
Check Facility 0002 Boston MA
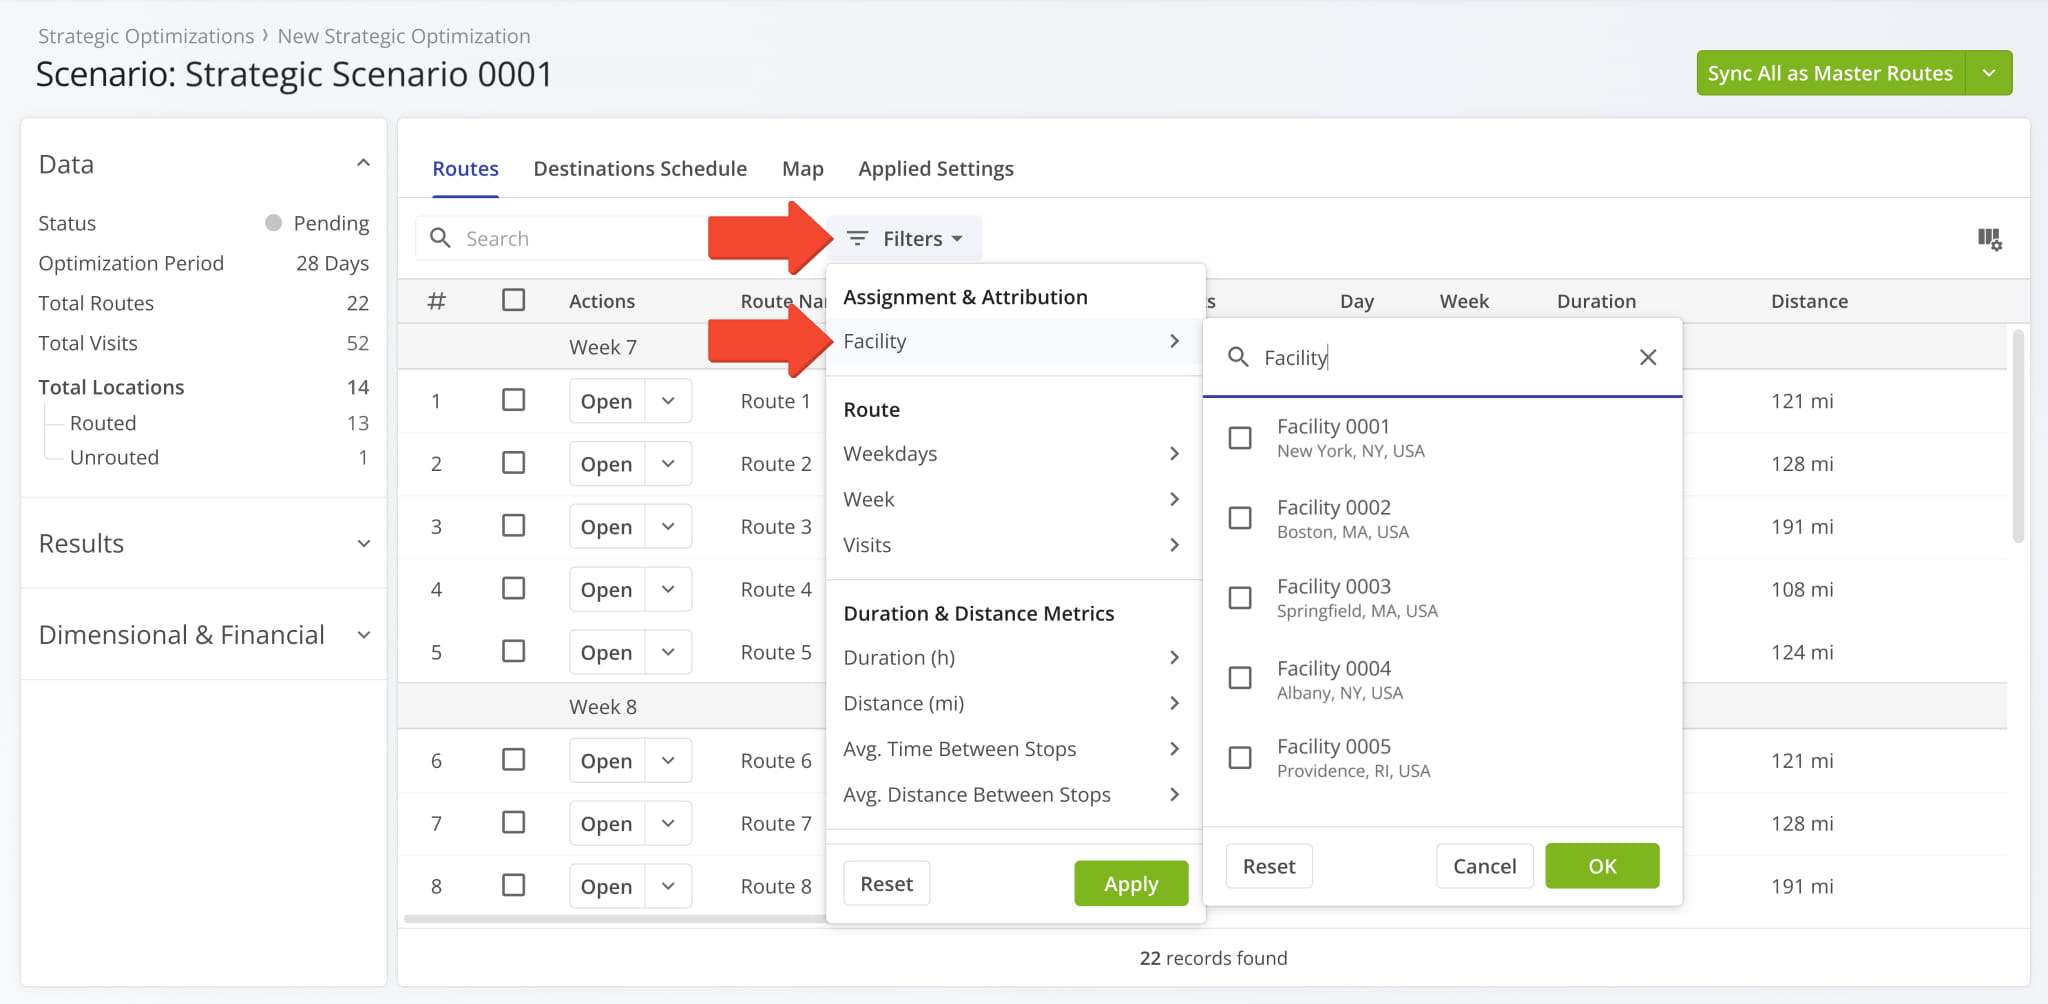point(1239,517)
